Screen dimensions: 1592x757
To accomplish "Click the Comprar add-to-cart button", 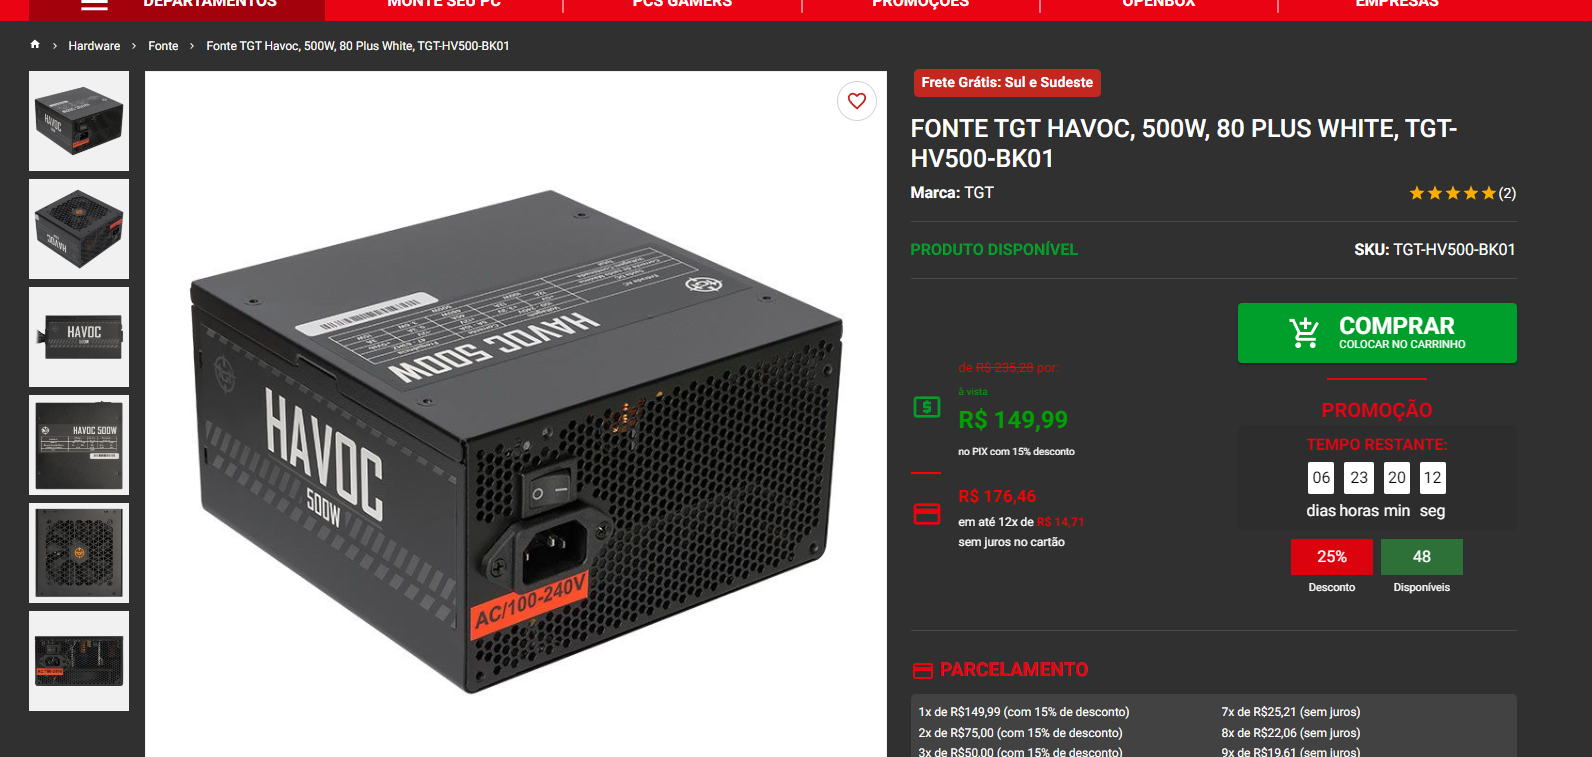I will pos(1377,333).
